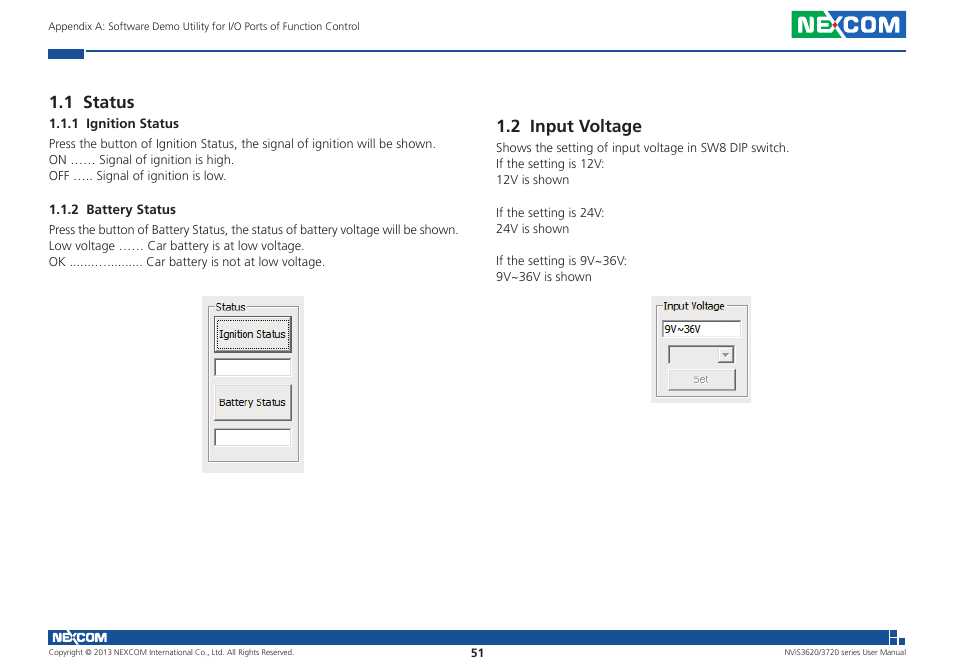The height and width of the screenshot is (672, 954).
Task: Click the text "12V is shown"
Action: [x=532, y=180]
